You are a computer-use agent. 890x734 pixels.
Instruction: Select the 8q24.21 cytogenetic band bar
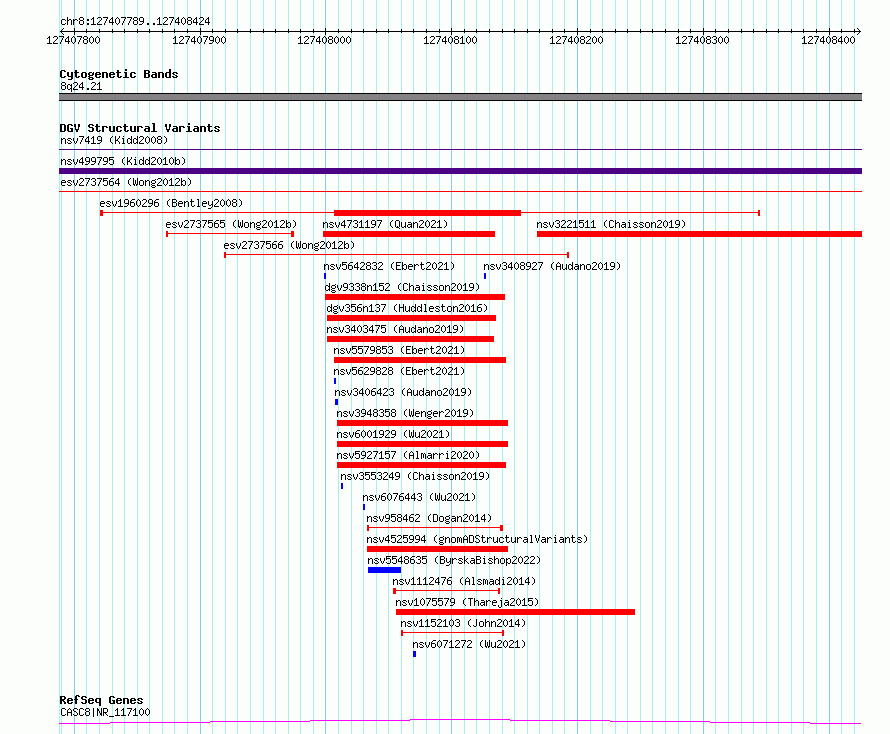[x=460, y=97]
